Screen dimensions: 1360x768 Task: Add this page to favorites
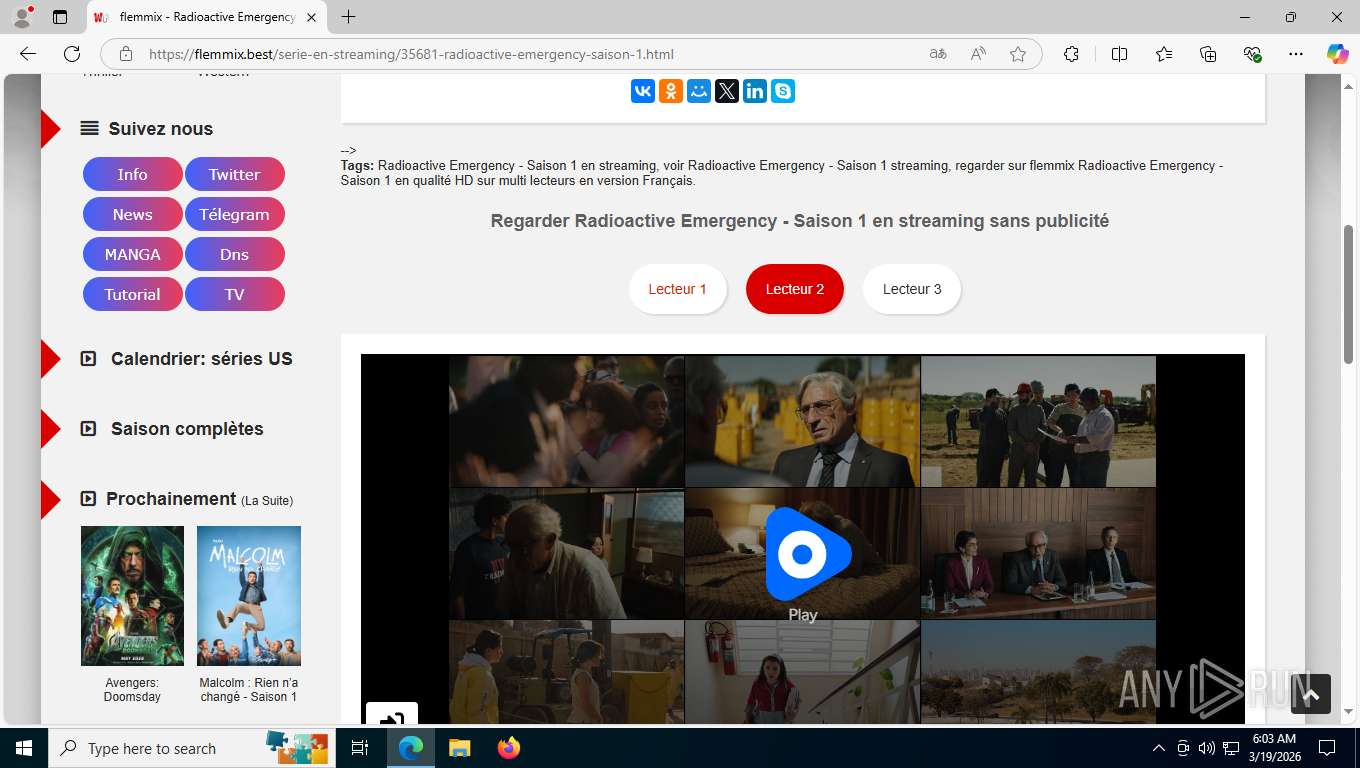coord(1018,54)
